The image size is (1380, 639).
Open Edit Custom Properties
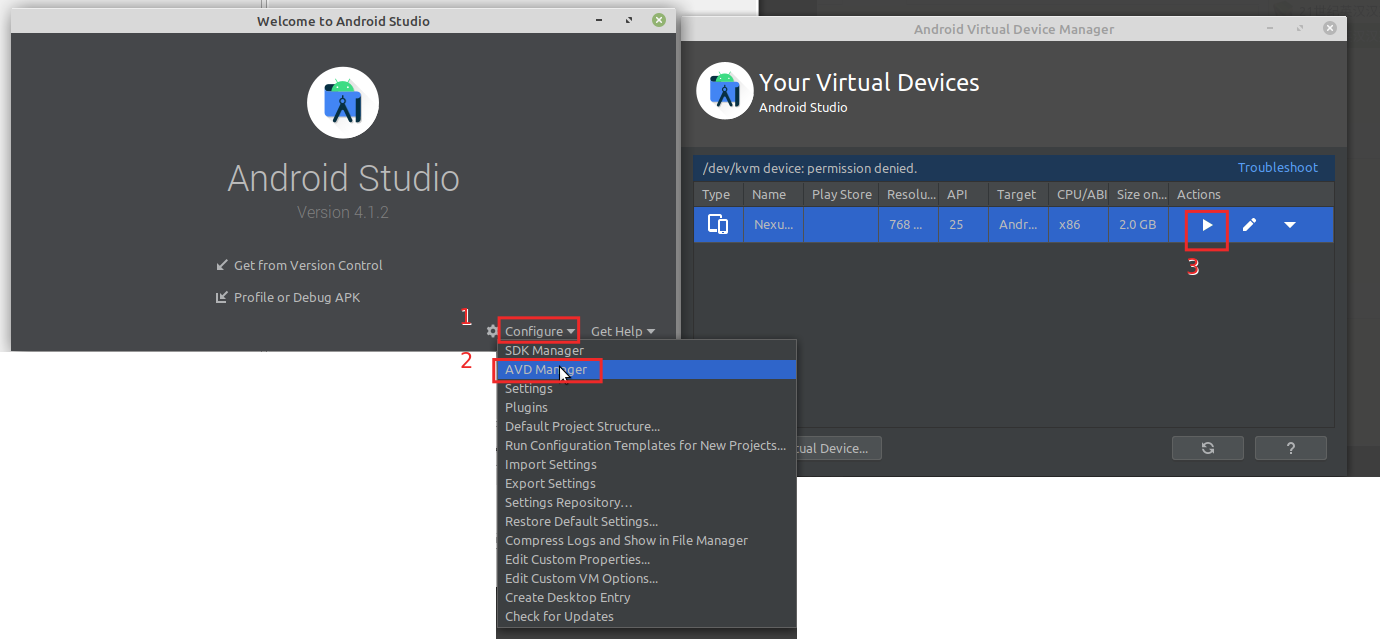(x=647, y=560)
